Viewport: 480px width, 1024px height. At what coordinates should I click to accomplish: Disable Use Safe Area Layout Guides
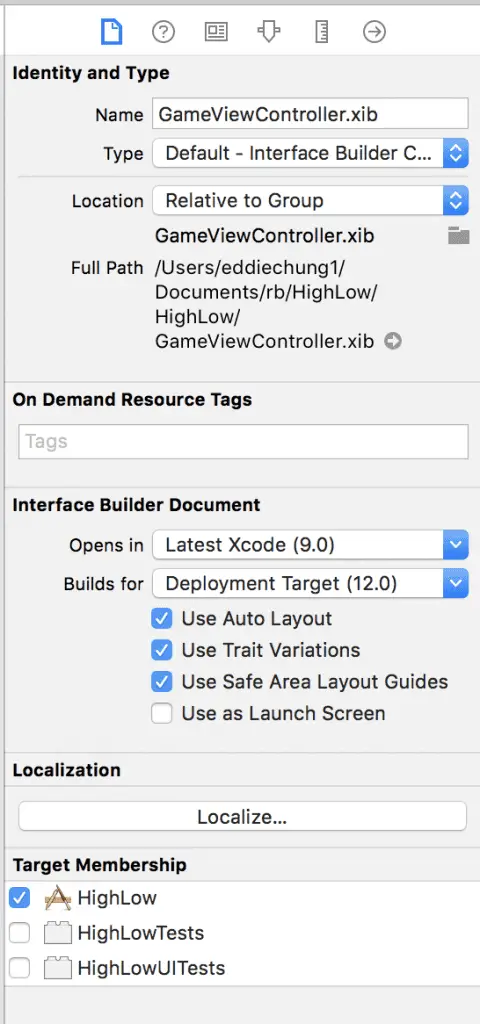click(162, 682)
